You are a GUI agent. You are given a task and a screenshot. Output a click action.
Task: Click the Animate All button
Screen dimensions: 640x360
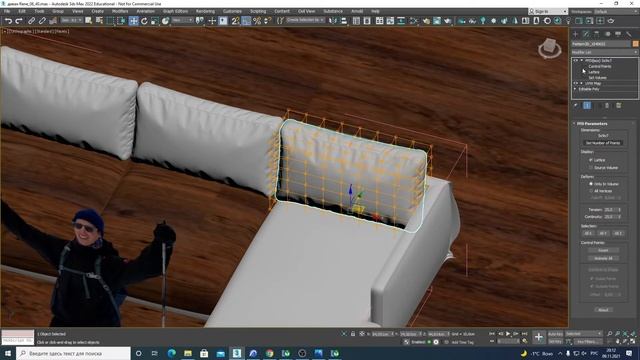[603, 258]
